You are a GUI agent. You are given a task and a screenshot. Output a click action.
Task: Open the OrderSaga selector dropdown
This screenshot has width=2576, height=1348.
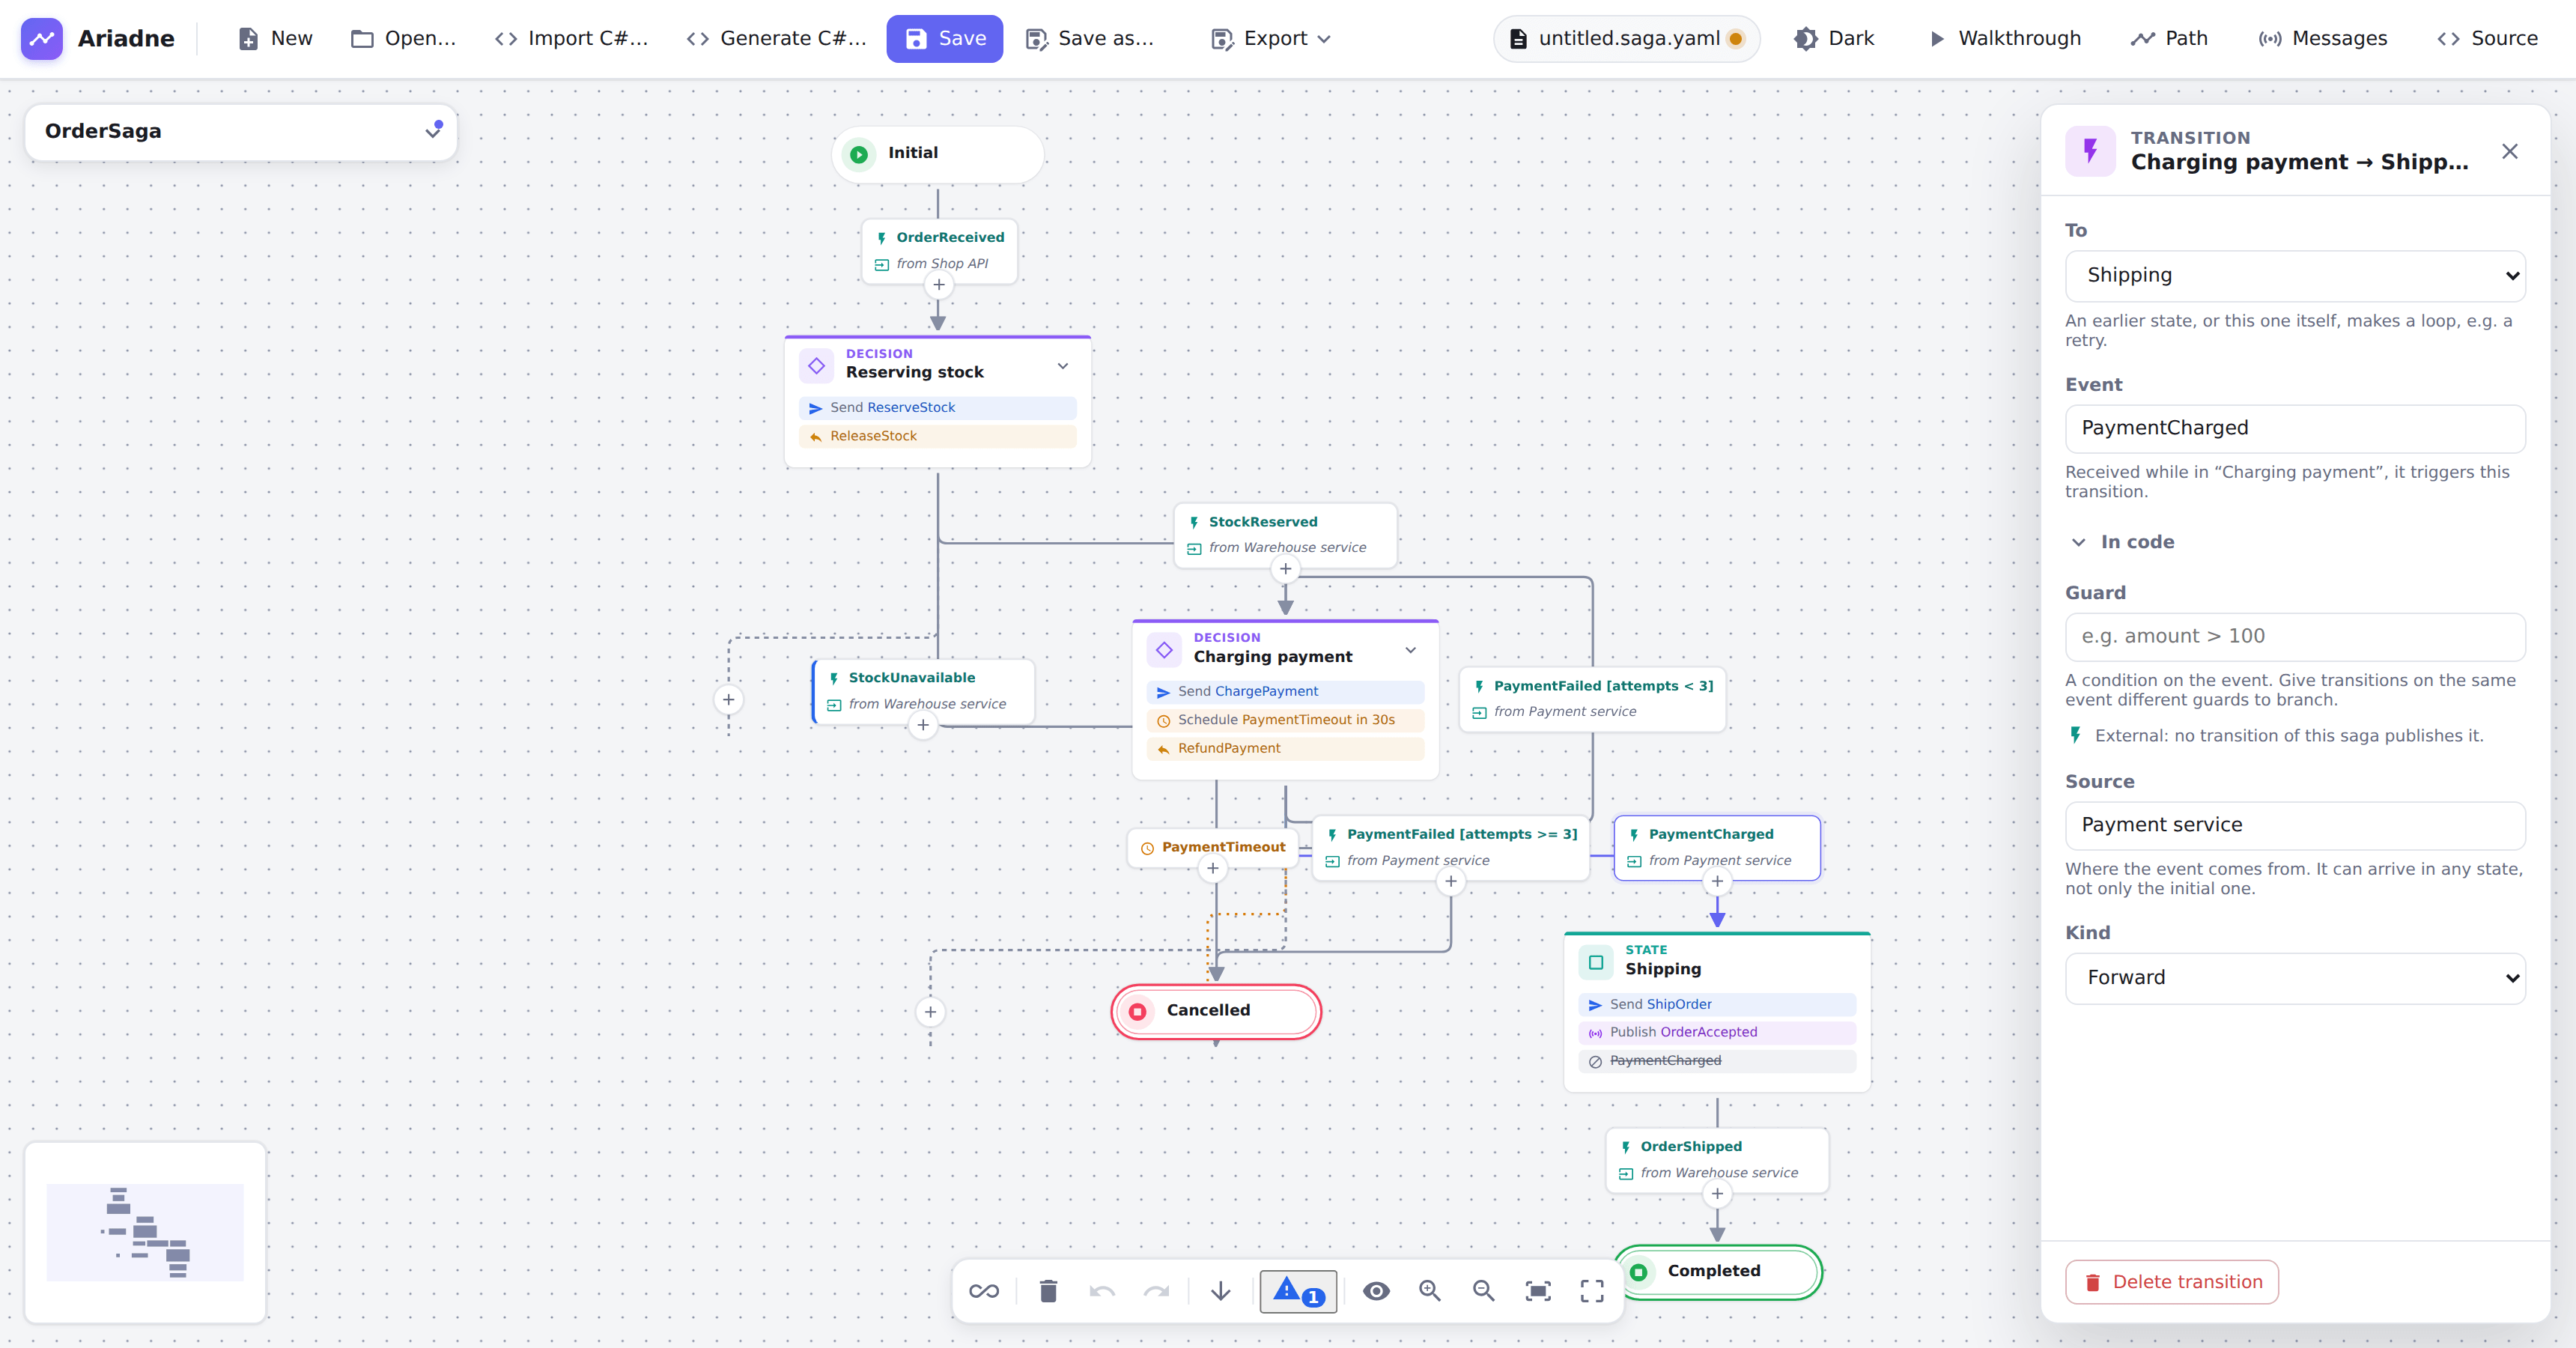(x=240, y=131)
